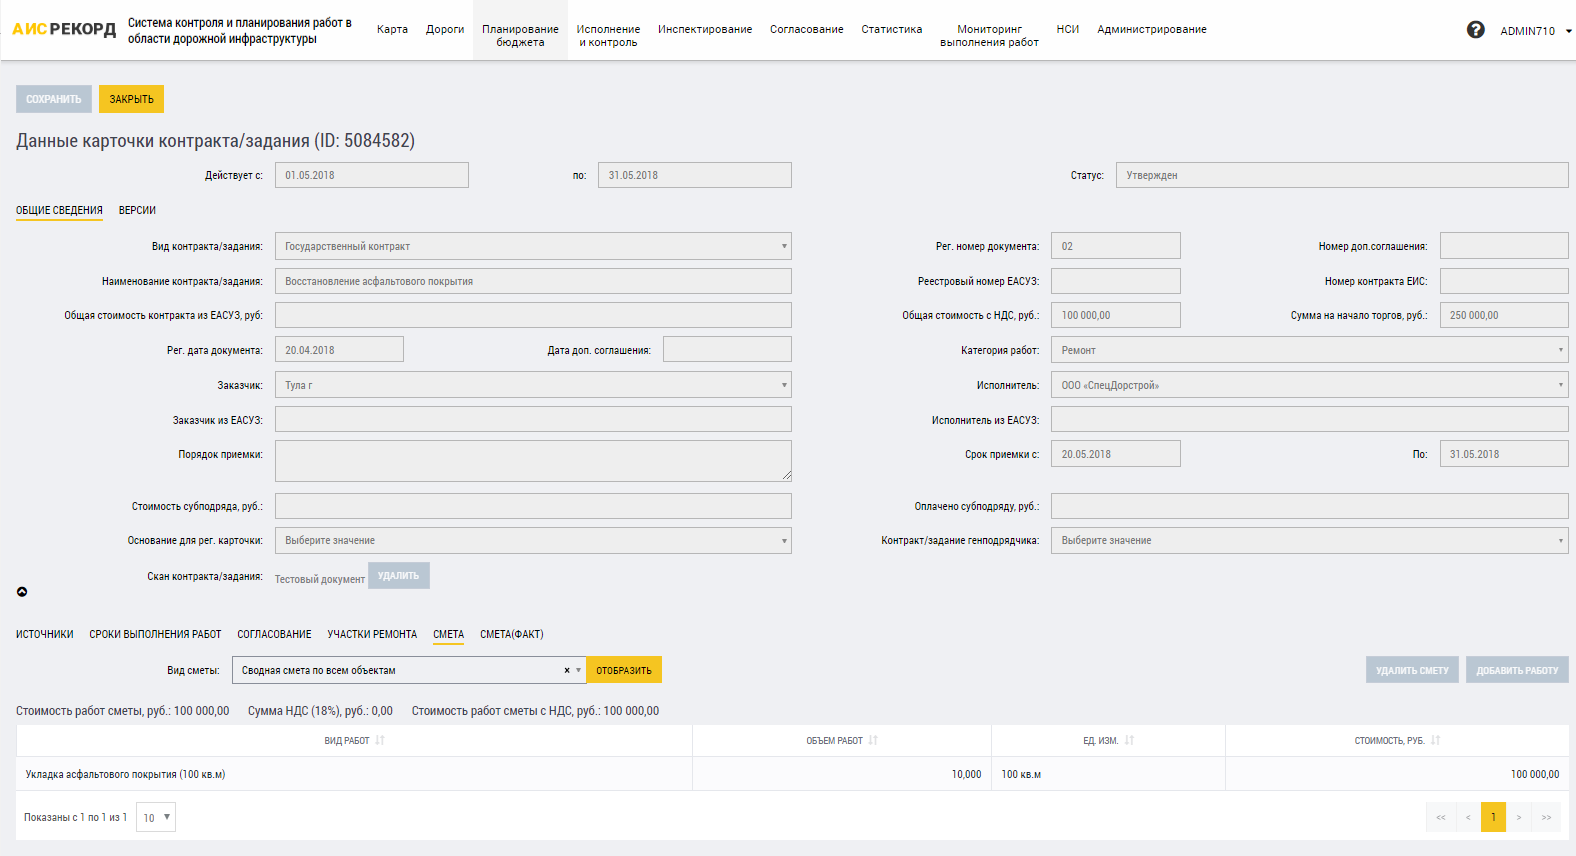
Task: Click the Рег. номер документа field
Action: point(1116,246)
